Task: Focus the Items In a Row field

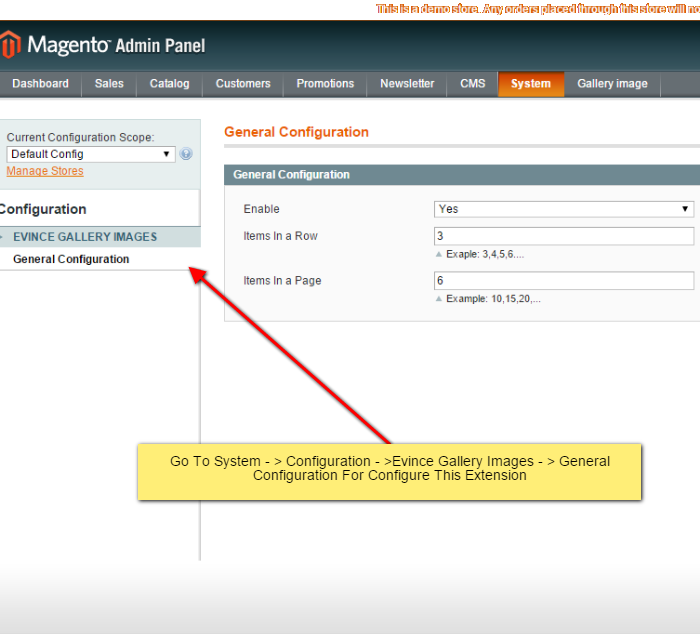Action: [x=564, y=236]
